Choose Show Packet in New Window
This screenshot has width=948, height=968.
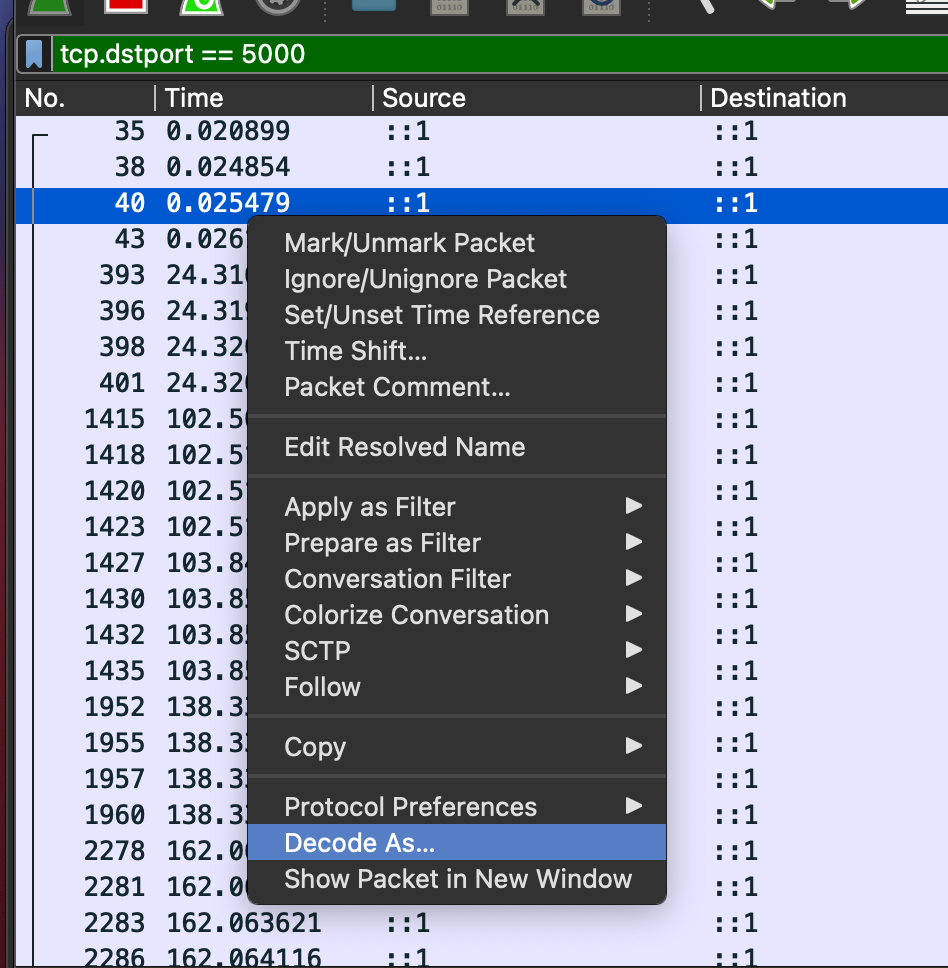[x=458, y=878]
